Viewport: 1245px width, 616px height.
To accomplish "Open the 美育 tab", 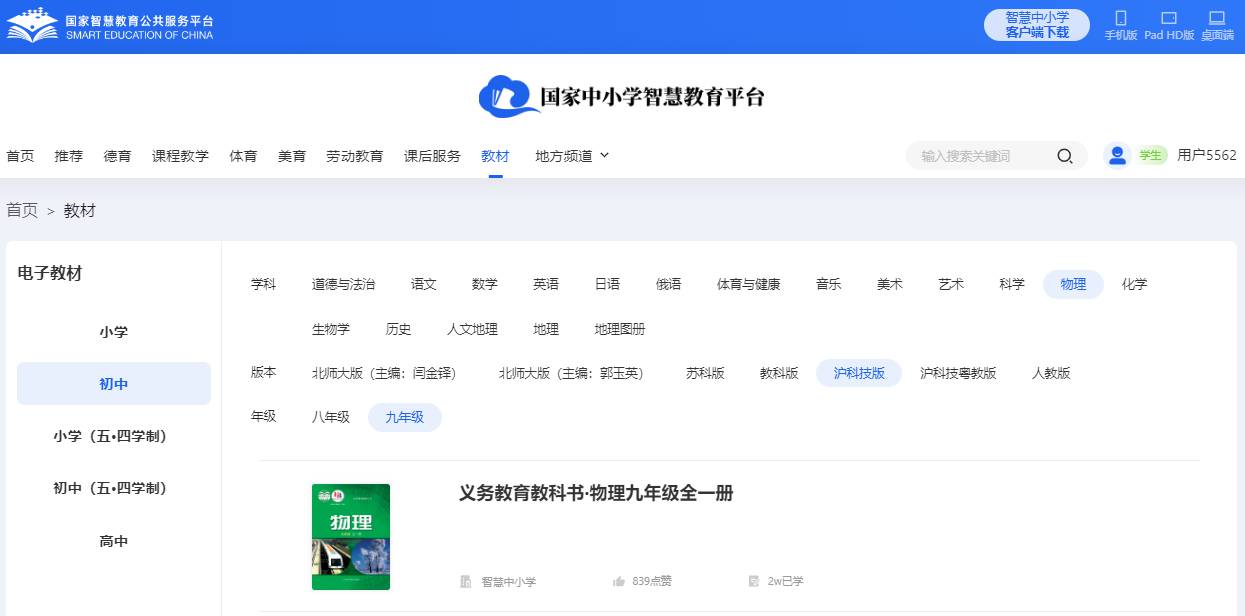I will (292, 156).
